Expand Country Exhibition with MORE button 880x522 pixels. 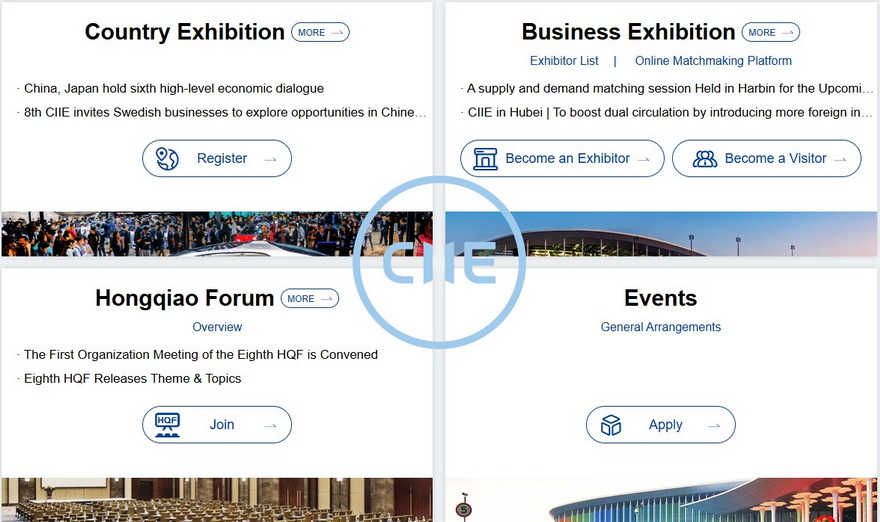coord(320,32)
